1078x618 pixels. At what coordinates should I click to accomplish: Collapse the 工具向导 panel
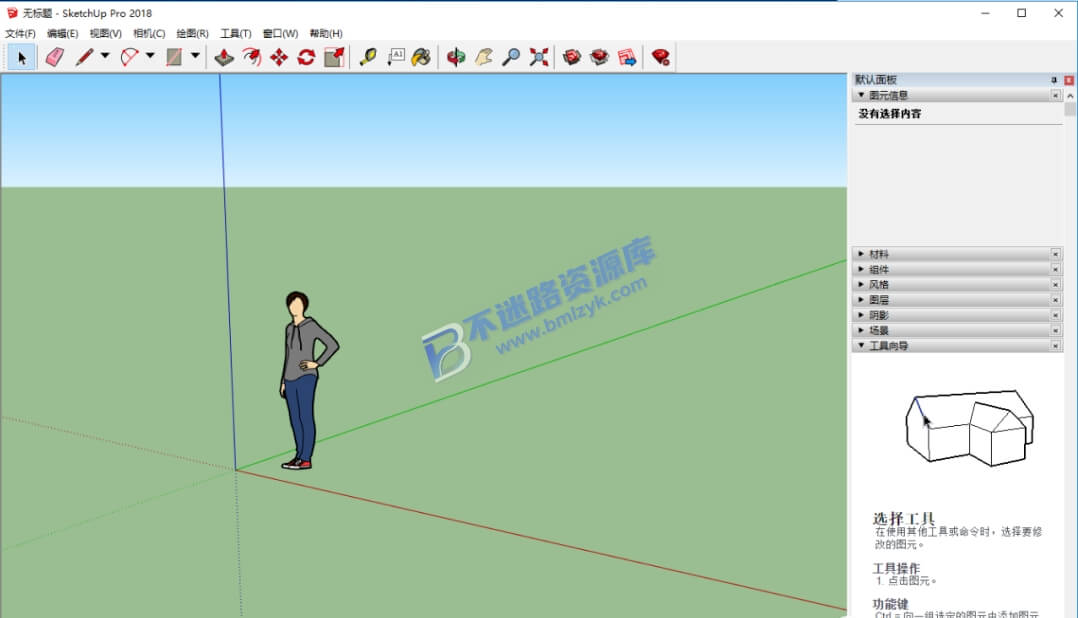[861, 345]
